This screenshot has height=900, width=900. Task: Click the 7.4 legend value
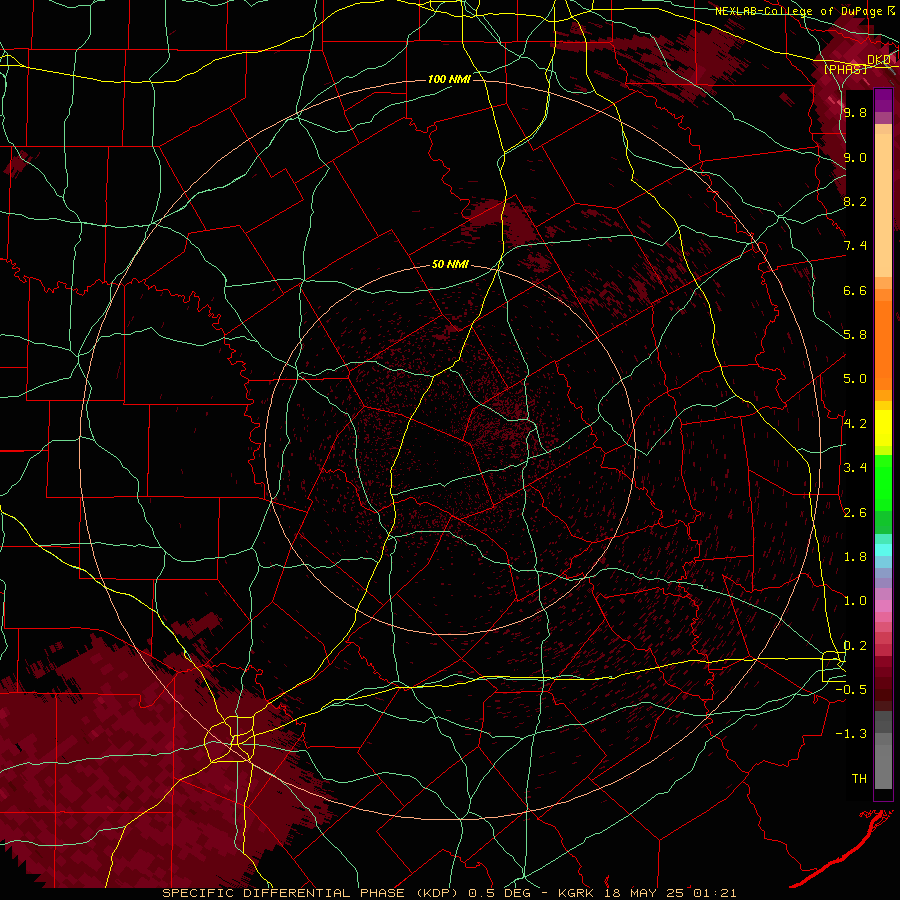(x=855, y=246)
